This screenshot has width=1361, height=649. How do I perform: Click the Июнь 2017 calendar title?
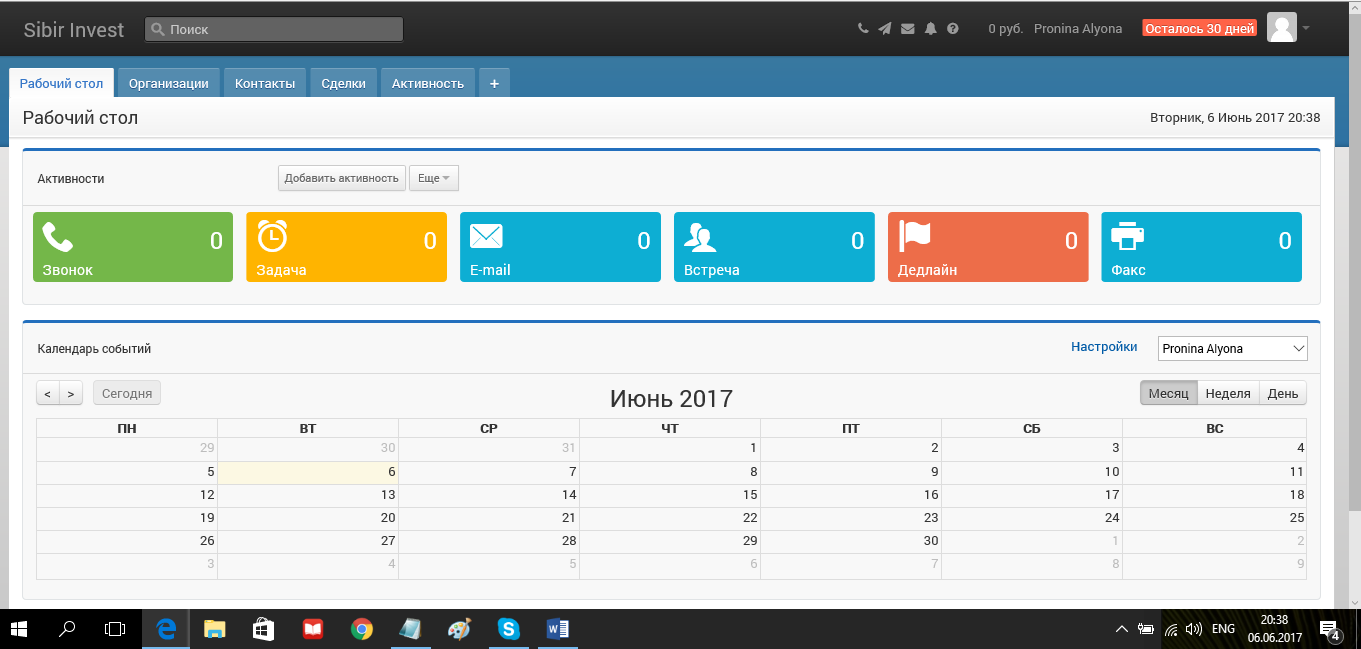point(671,398)
